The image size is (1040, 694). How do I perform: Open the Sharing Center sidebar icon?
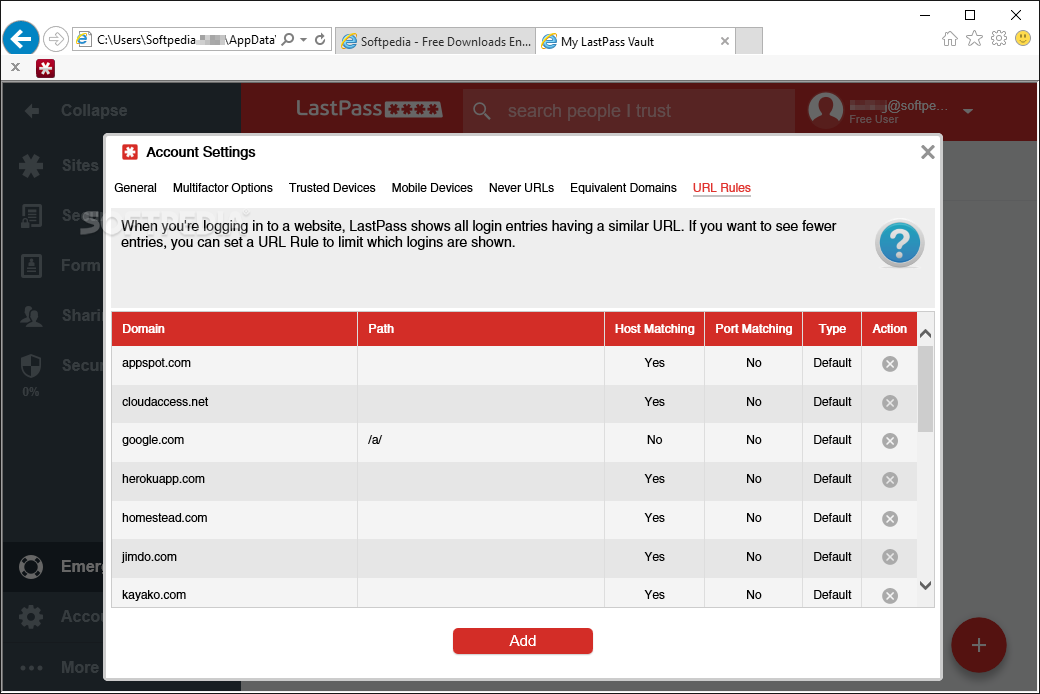click(31, 316)
